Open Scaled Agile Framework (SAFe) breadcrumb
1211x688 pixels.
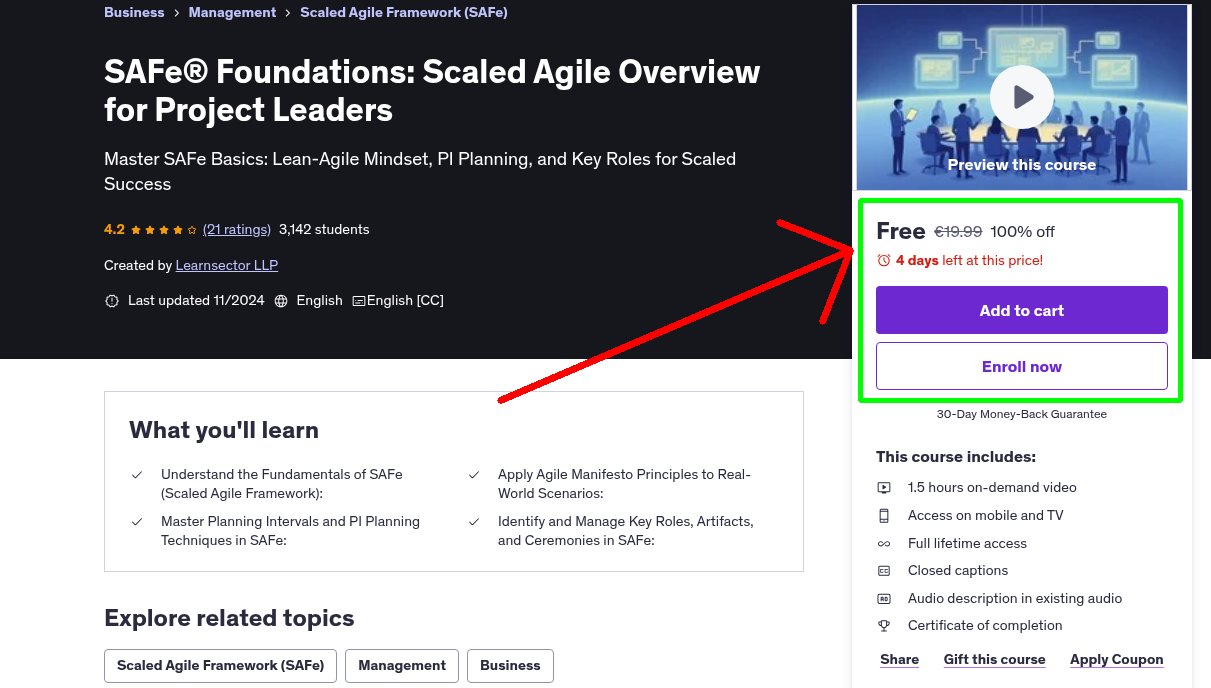404,12
